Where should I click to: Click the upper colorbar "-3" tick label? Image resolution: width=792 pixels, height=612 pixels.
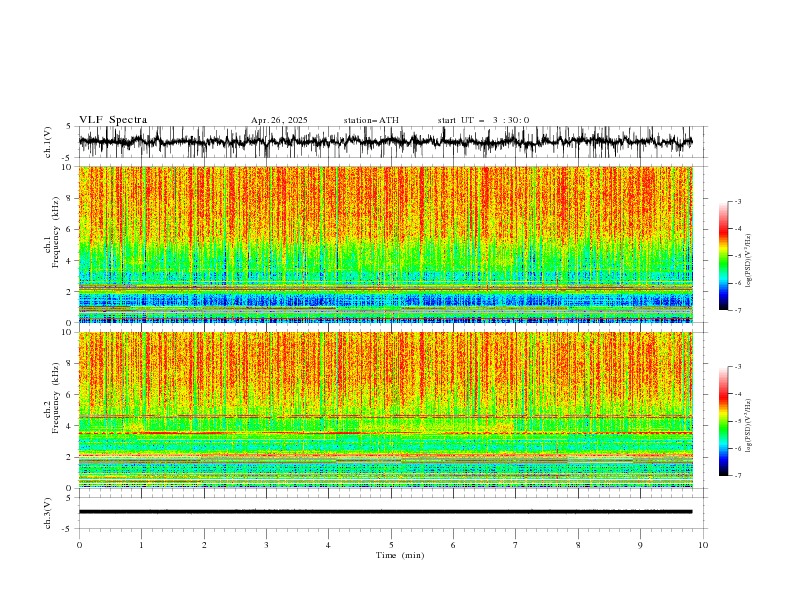coord(738,201)
